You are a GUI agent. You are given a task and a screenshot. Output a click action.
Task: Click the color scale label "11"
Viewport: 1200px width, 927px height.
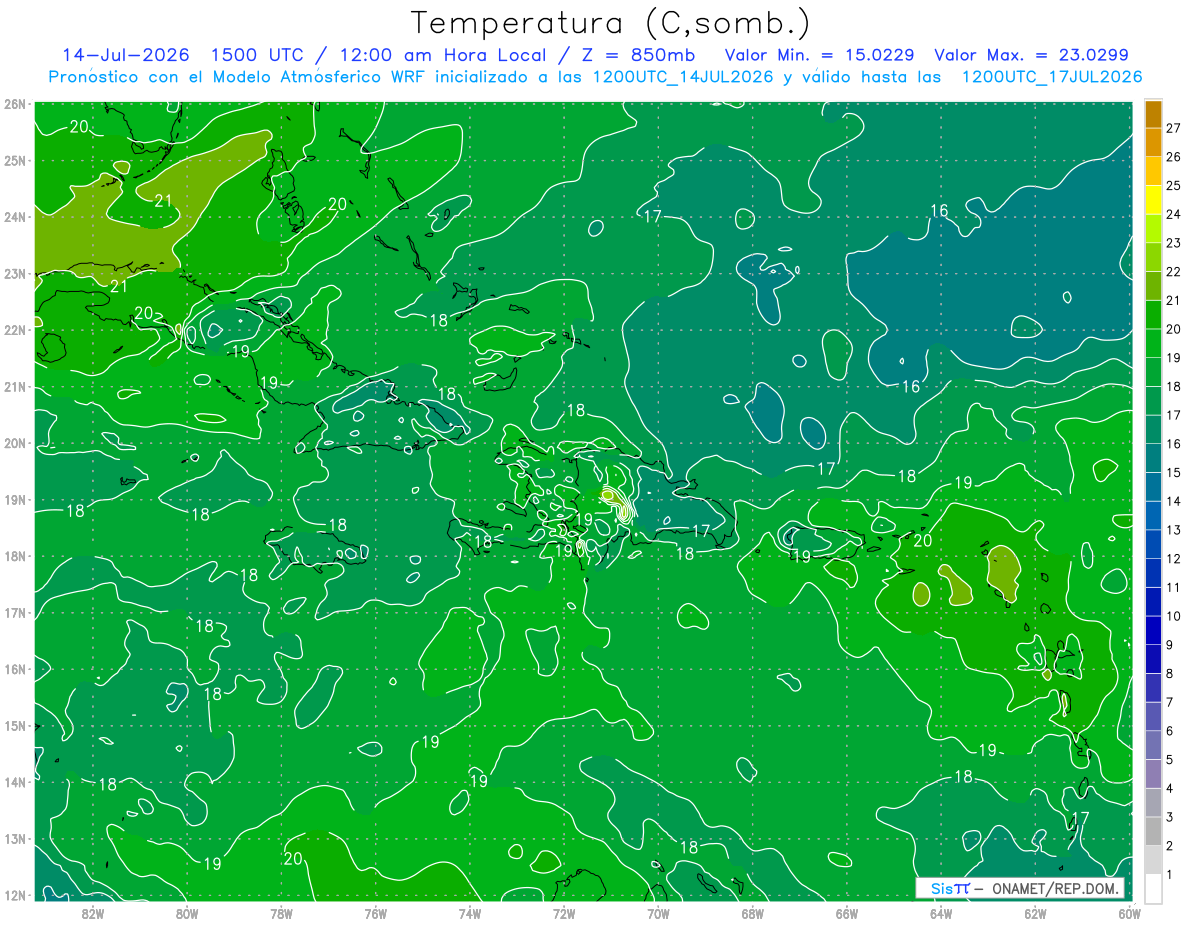(x=1174, y=588)
